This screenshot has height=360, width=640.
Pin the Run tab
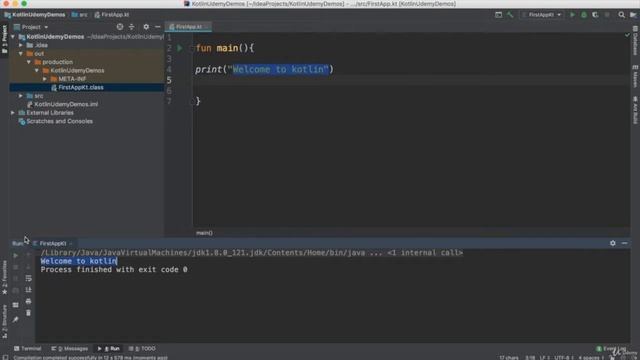tap(16, 320)
